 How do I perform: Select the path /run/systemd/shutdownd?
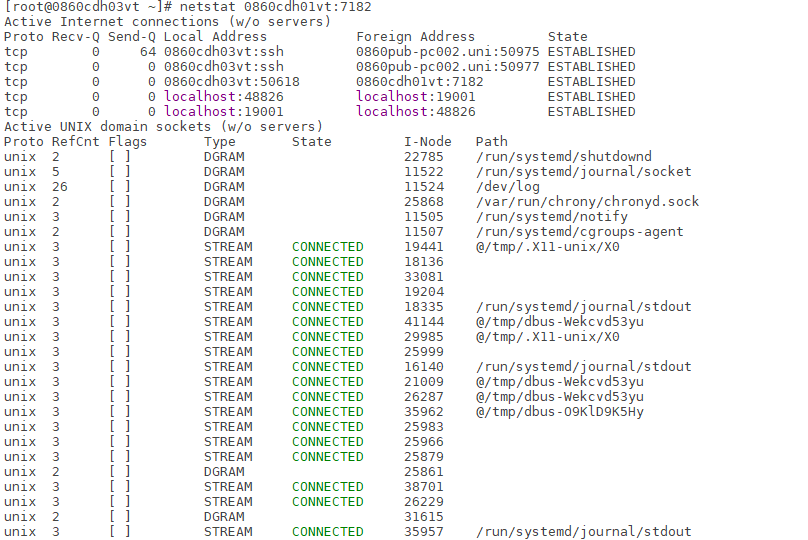pyautogui.click(x=564, y=157)
